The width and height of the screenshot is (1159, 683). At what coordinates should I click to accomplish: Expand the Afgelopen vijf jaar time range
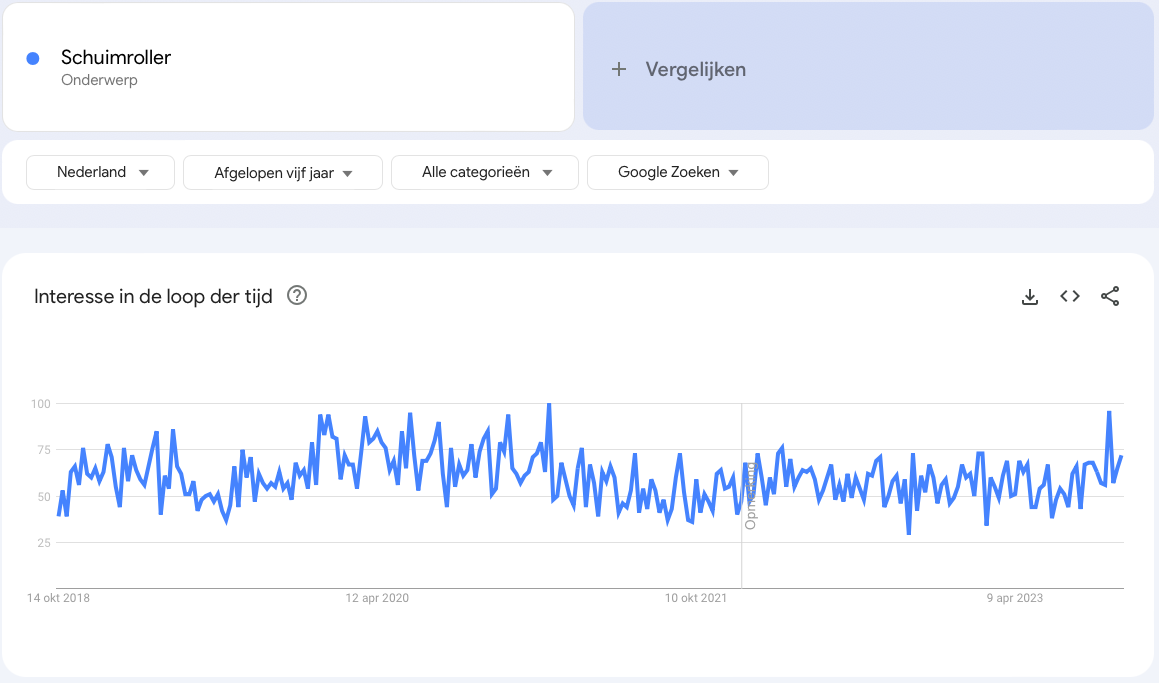283,173
